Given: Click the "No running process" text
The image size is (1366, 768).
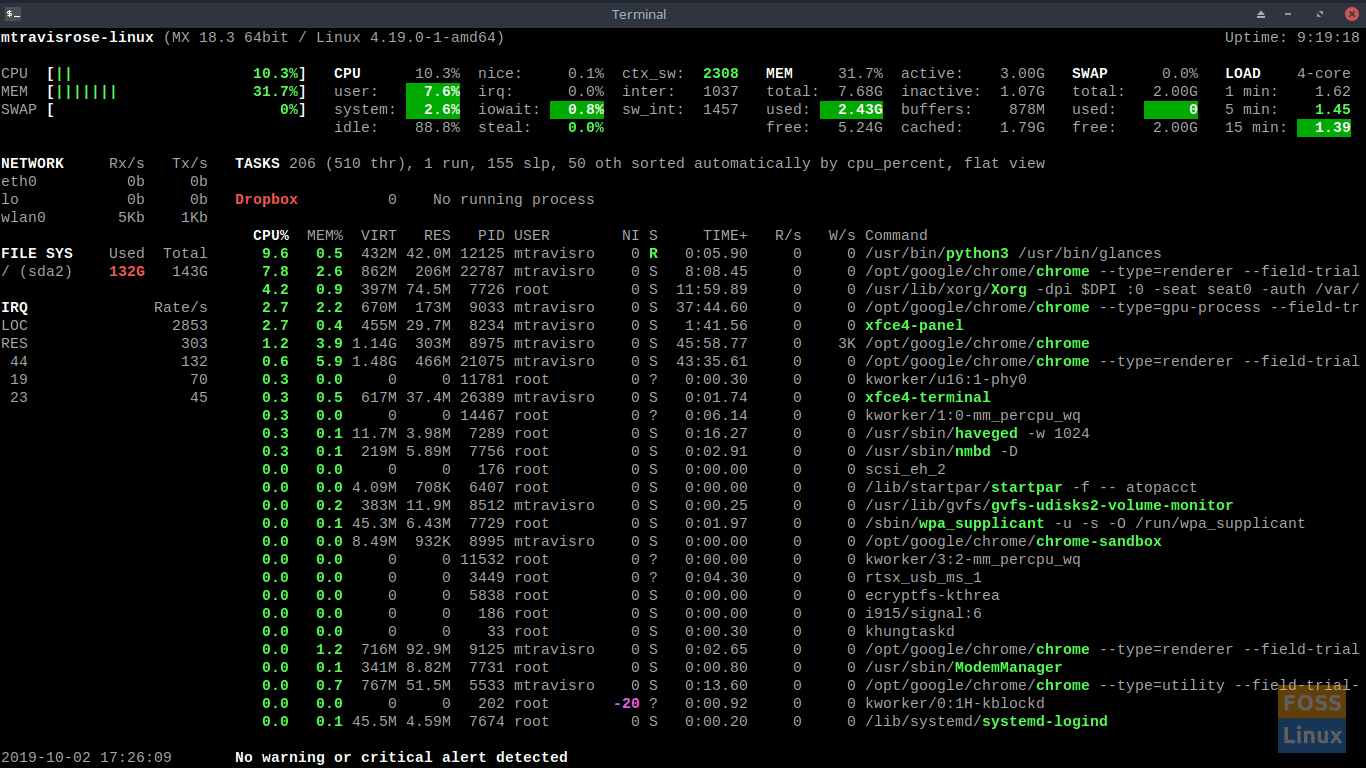Looking at the screenshot, I should pyautogui.click(x=513, y=200).
